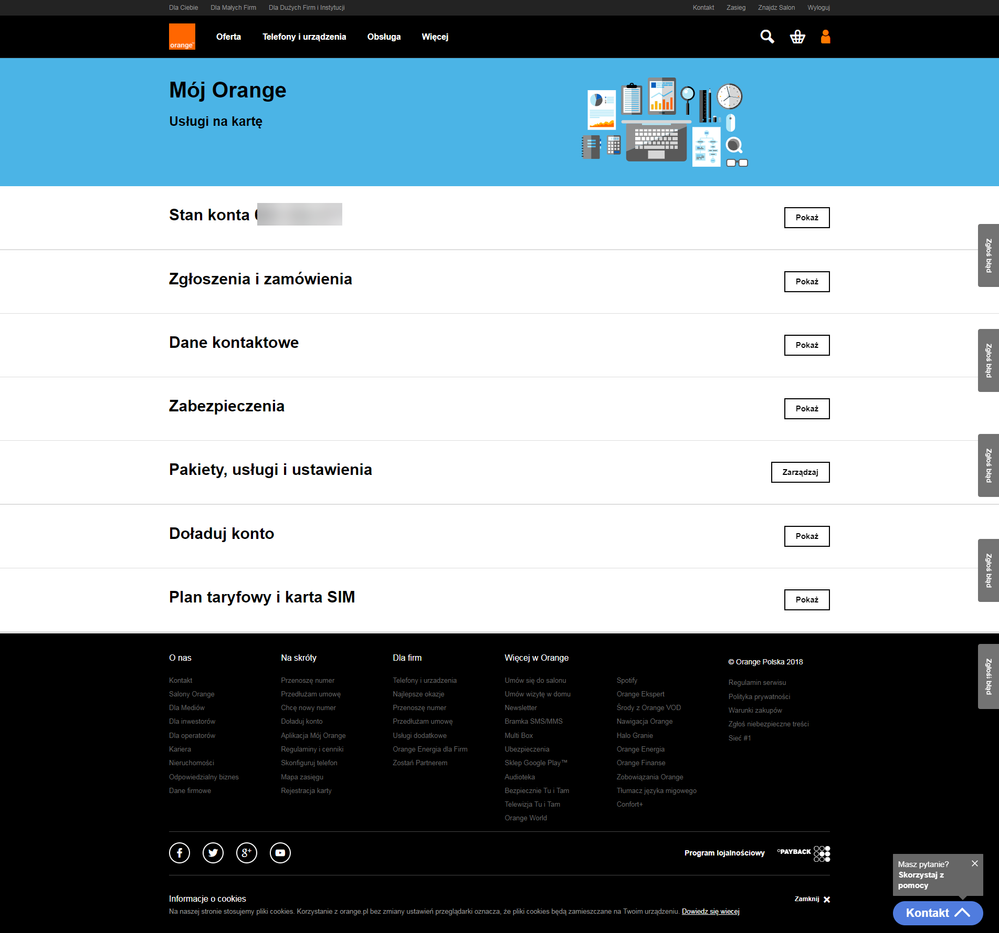The height and width of the screenshot is (933, 999).
Task: Show Zgłoszenia i zamówienia with Pokaż
Action: 807,281
